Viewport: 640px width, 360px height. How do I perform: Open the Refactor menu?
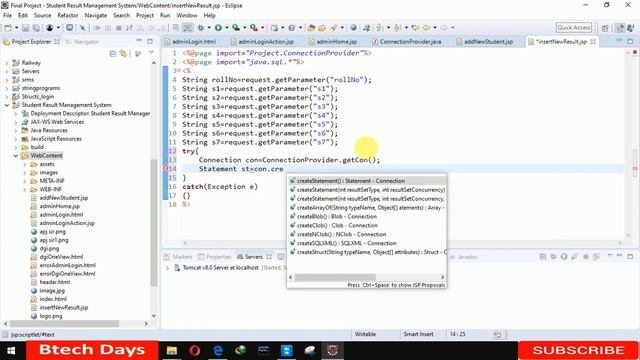pos(68,15)
